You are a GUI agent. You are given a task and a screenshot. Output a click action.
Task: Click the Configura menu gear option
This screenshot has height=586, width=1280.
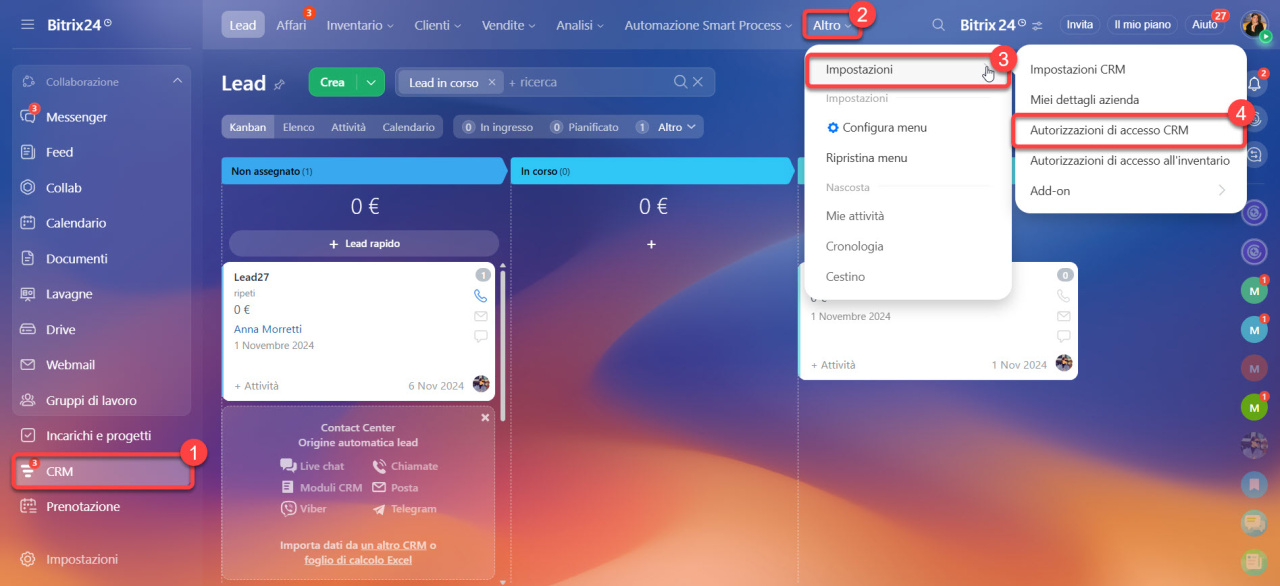[x=876, y=128]
